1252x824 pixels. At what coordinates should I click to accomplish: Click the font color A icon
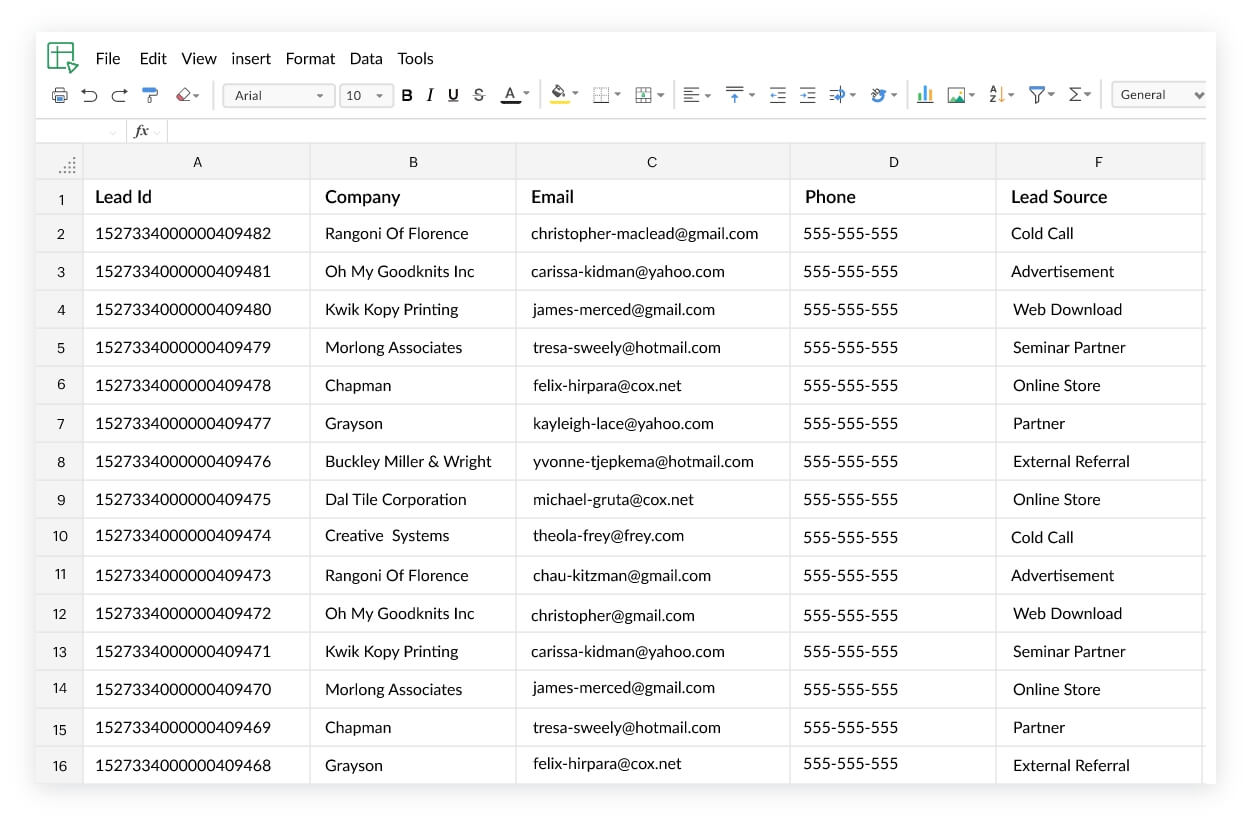[x=510, y=96]
